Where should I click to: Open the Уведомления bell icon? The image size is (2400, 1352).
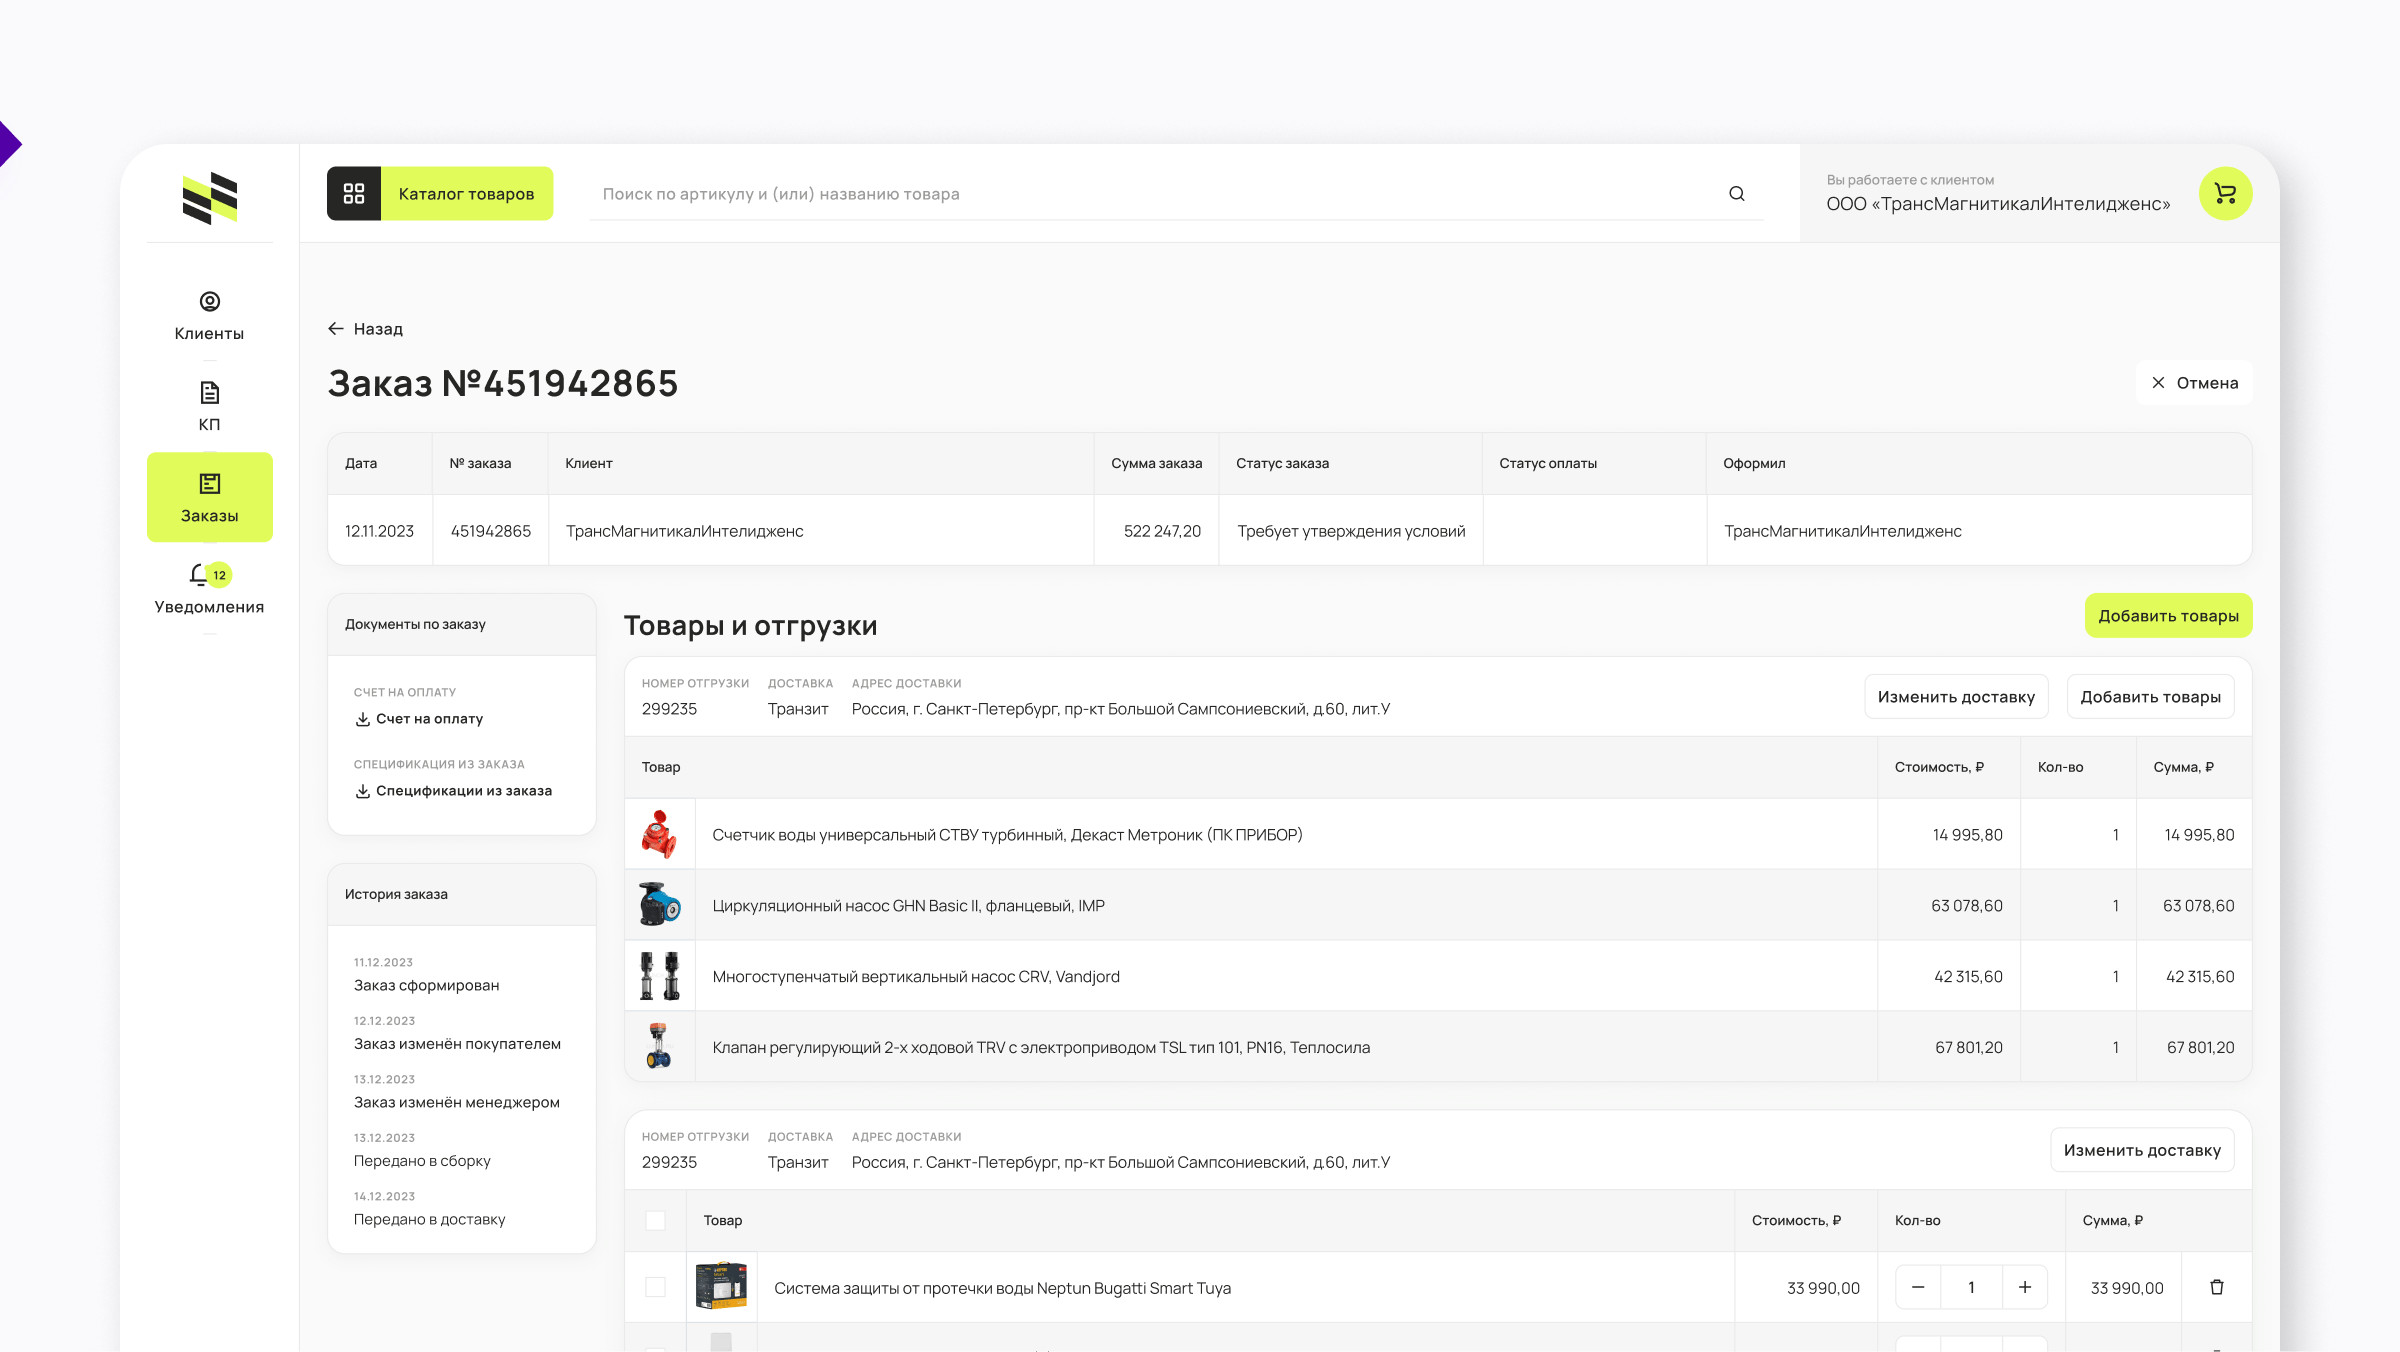pyautogui.click(x=199, y=575)
